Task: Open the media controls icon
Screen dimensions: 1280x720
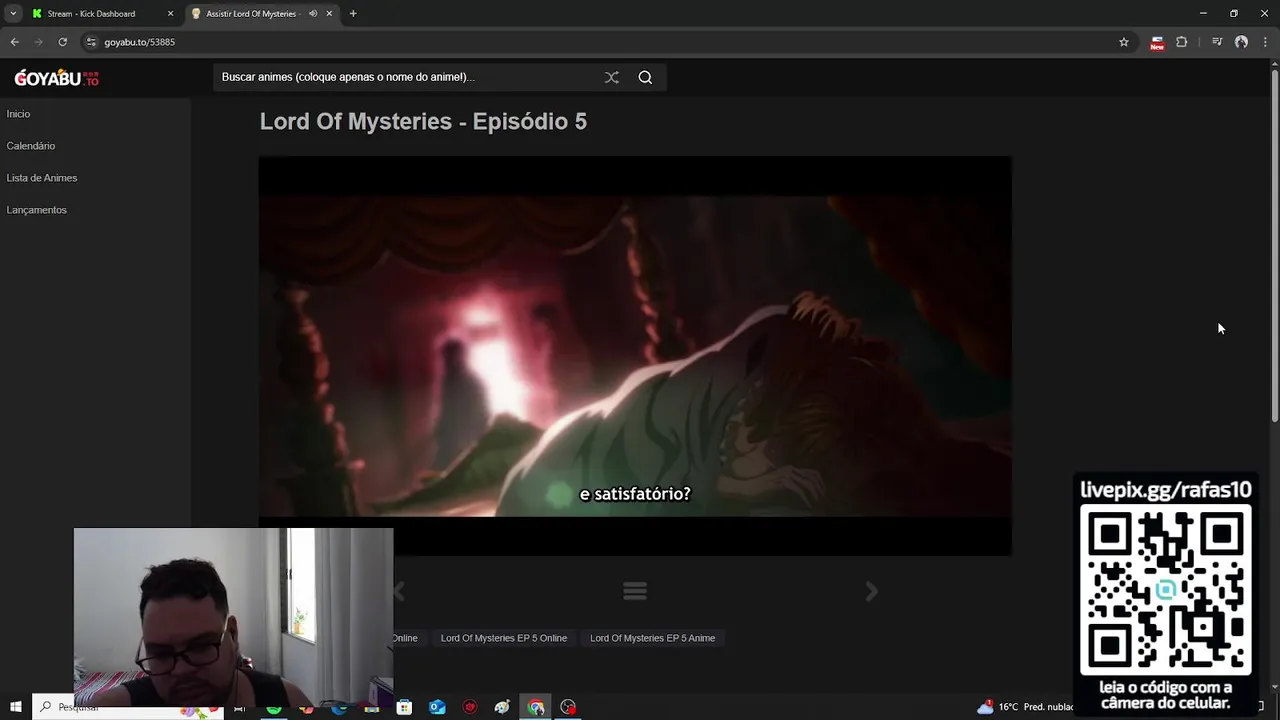Action: [x=1217, y=42]
